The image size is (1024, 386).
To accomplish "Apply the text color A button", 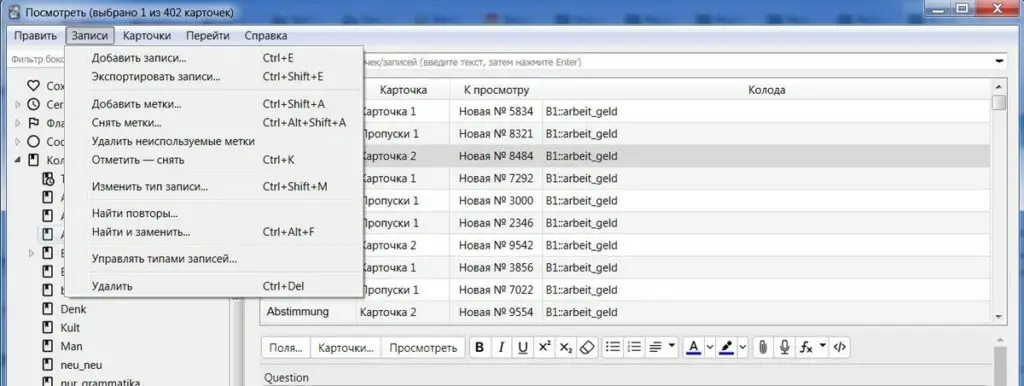I will coord(694,347).
